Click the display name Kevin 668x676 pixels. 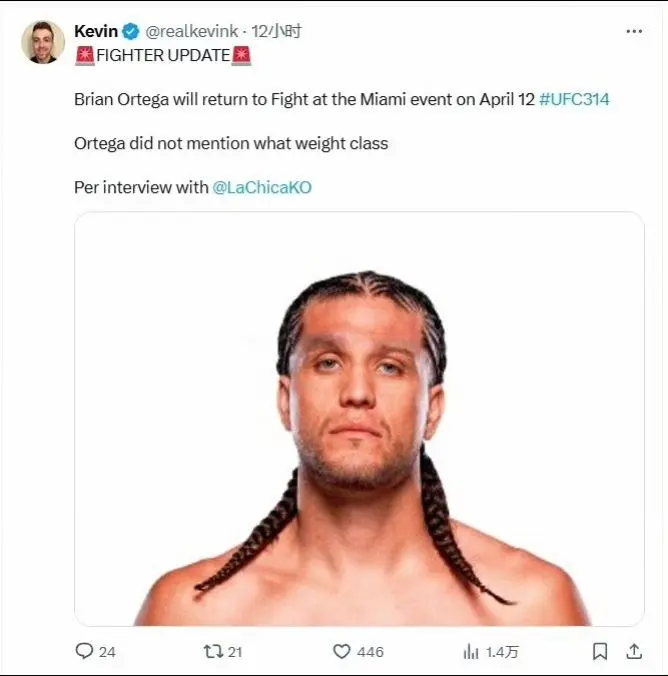(96, 31)
